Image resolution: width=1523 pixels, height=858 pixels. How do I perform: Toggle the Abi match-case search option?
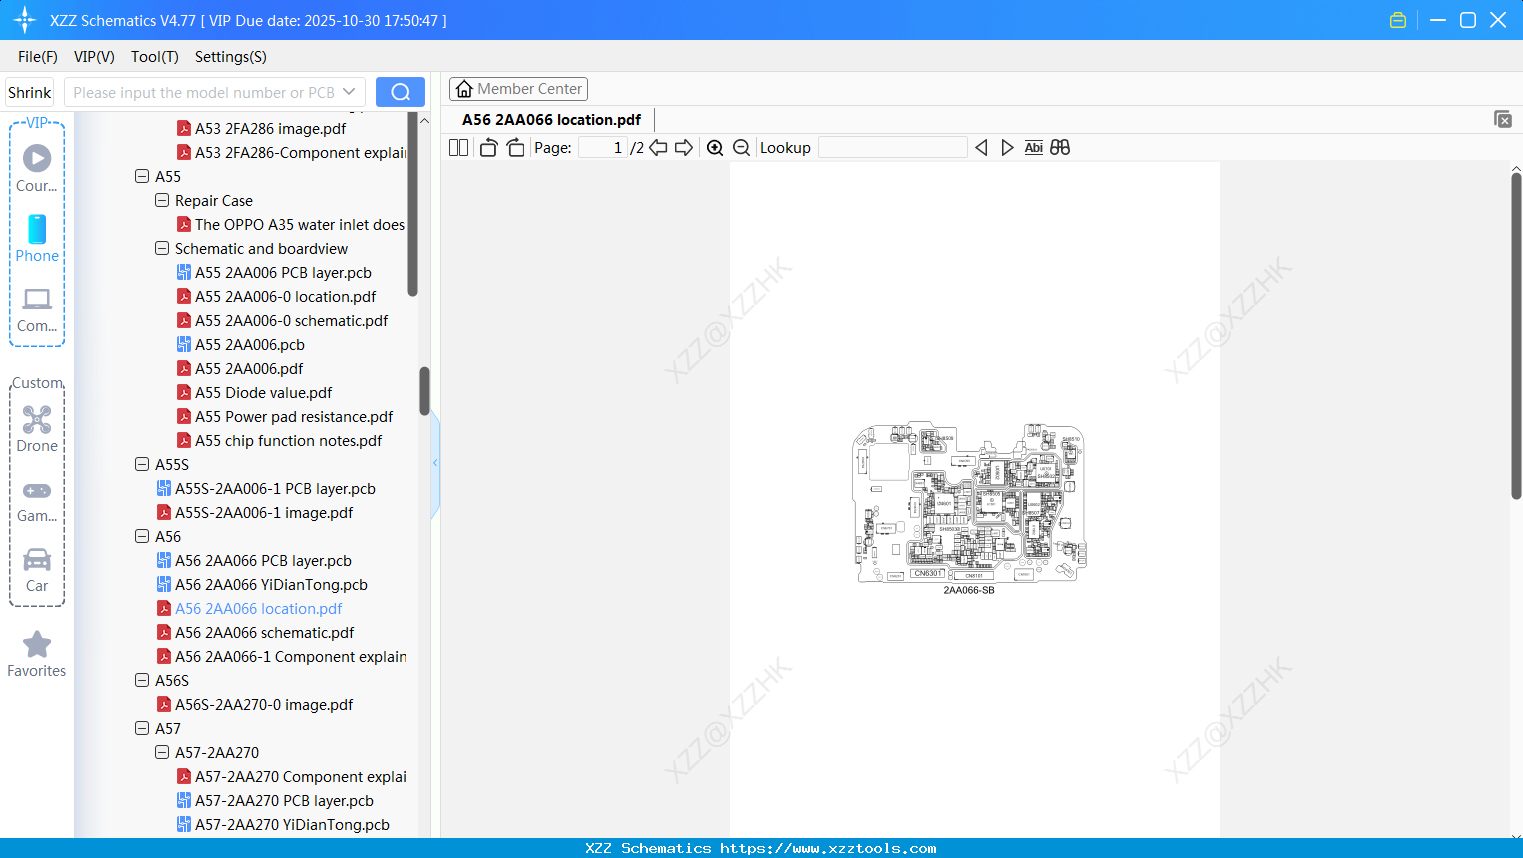pyautogui.click(x=1034, y=147)
